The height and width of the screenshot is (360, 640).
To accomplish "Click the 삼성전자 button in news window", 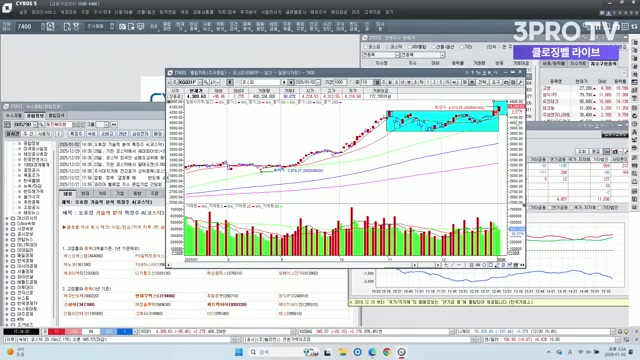I will (x=140, y=134).
